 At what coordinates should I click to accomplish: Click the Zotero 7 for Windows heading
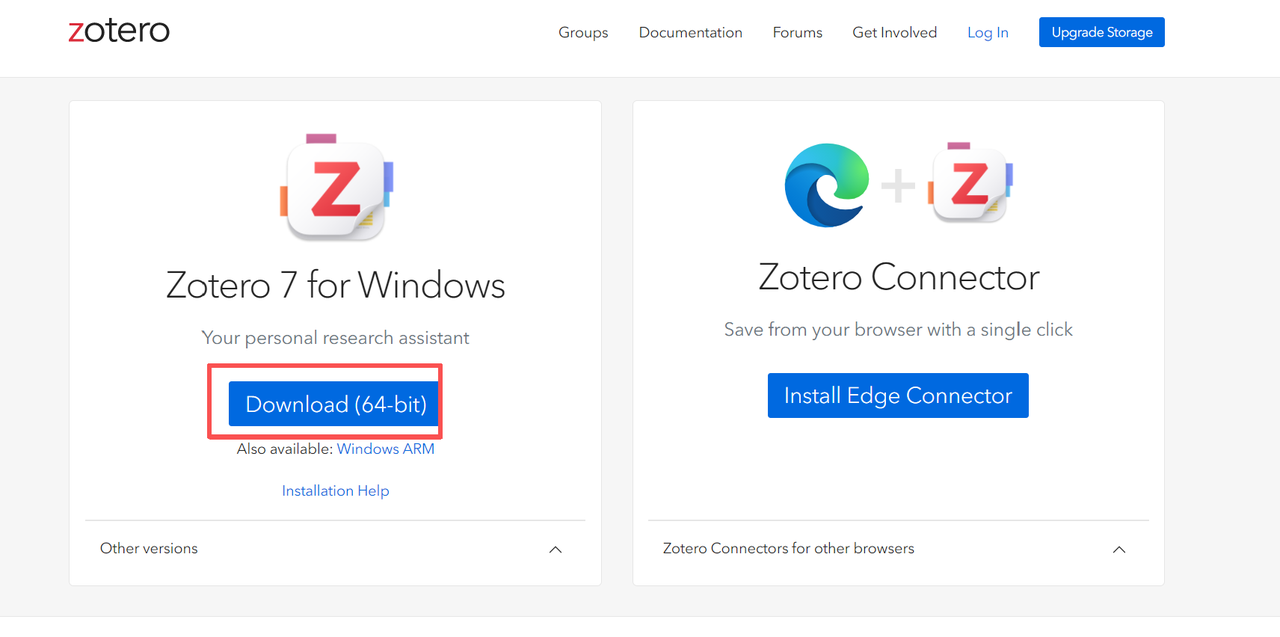point(336,286)
